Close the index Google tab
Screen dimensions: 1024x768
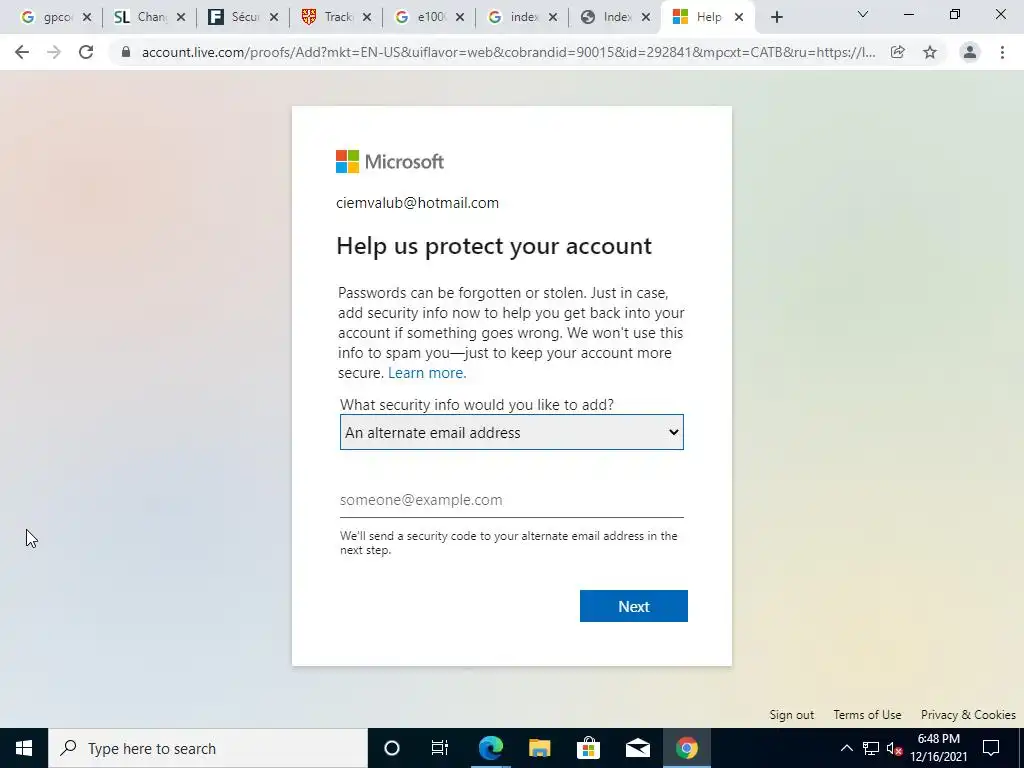tap(553, 18)
